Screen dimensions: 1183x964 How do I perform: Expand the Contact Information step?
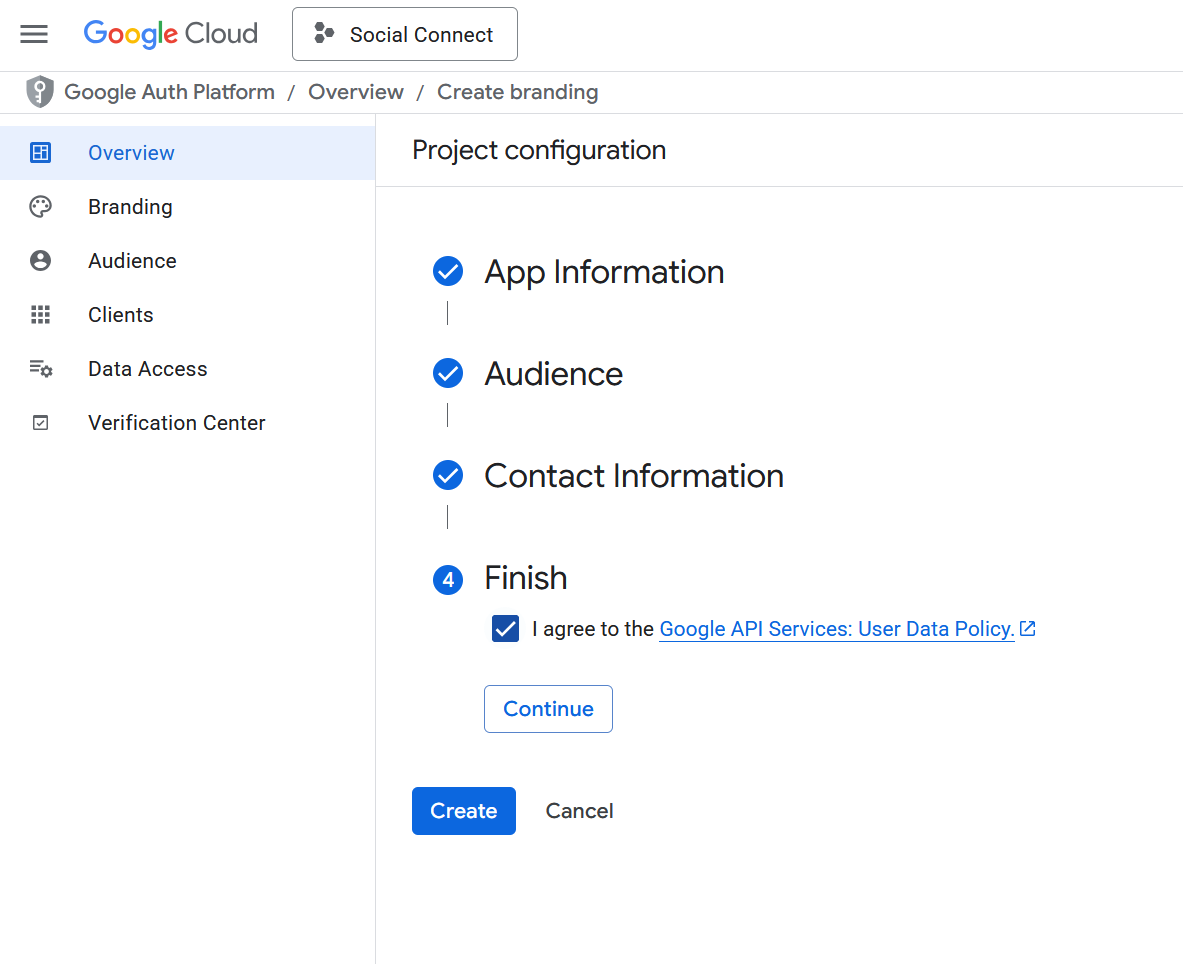634,476
